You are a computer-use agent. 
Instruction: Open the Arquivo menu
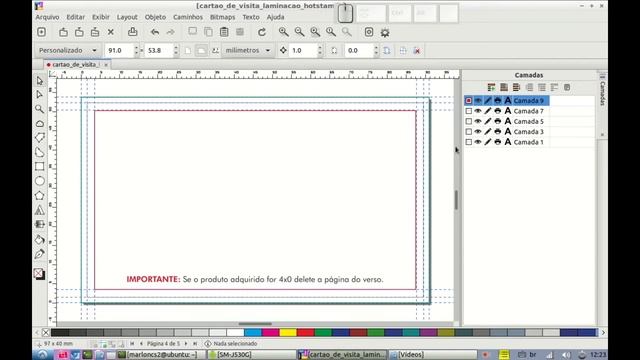tap(47, 17)
